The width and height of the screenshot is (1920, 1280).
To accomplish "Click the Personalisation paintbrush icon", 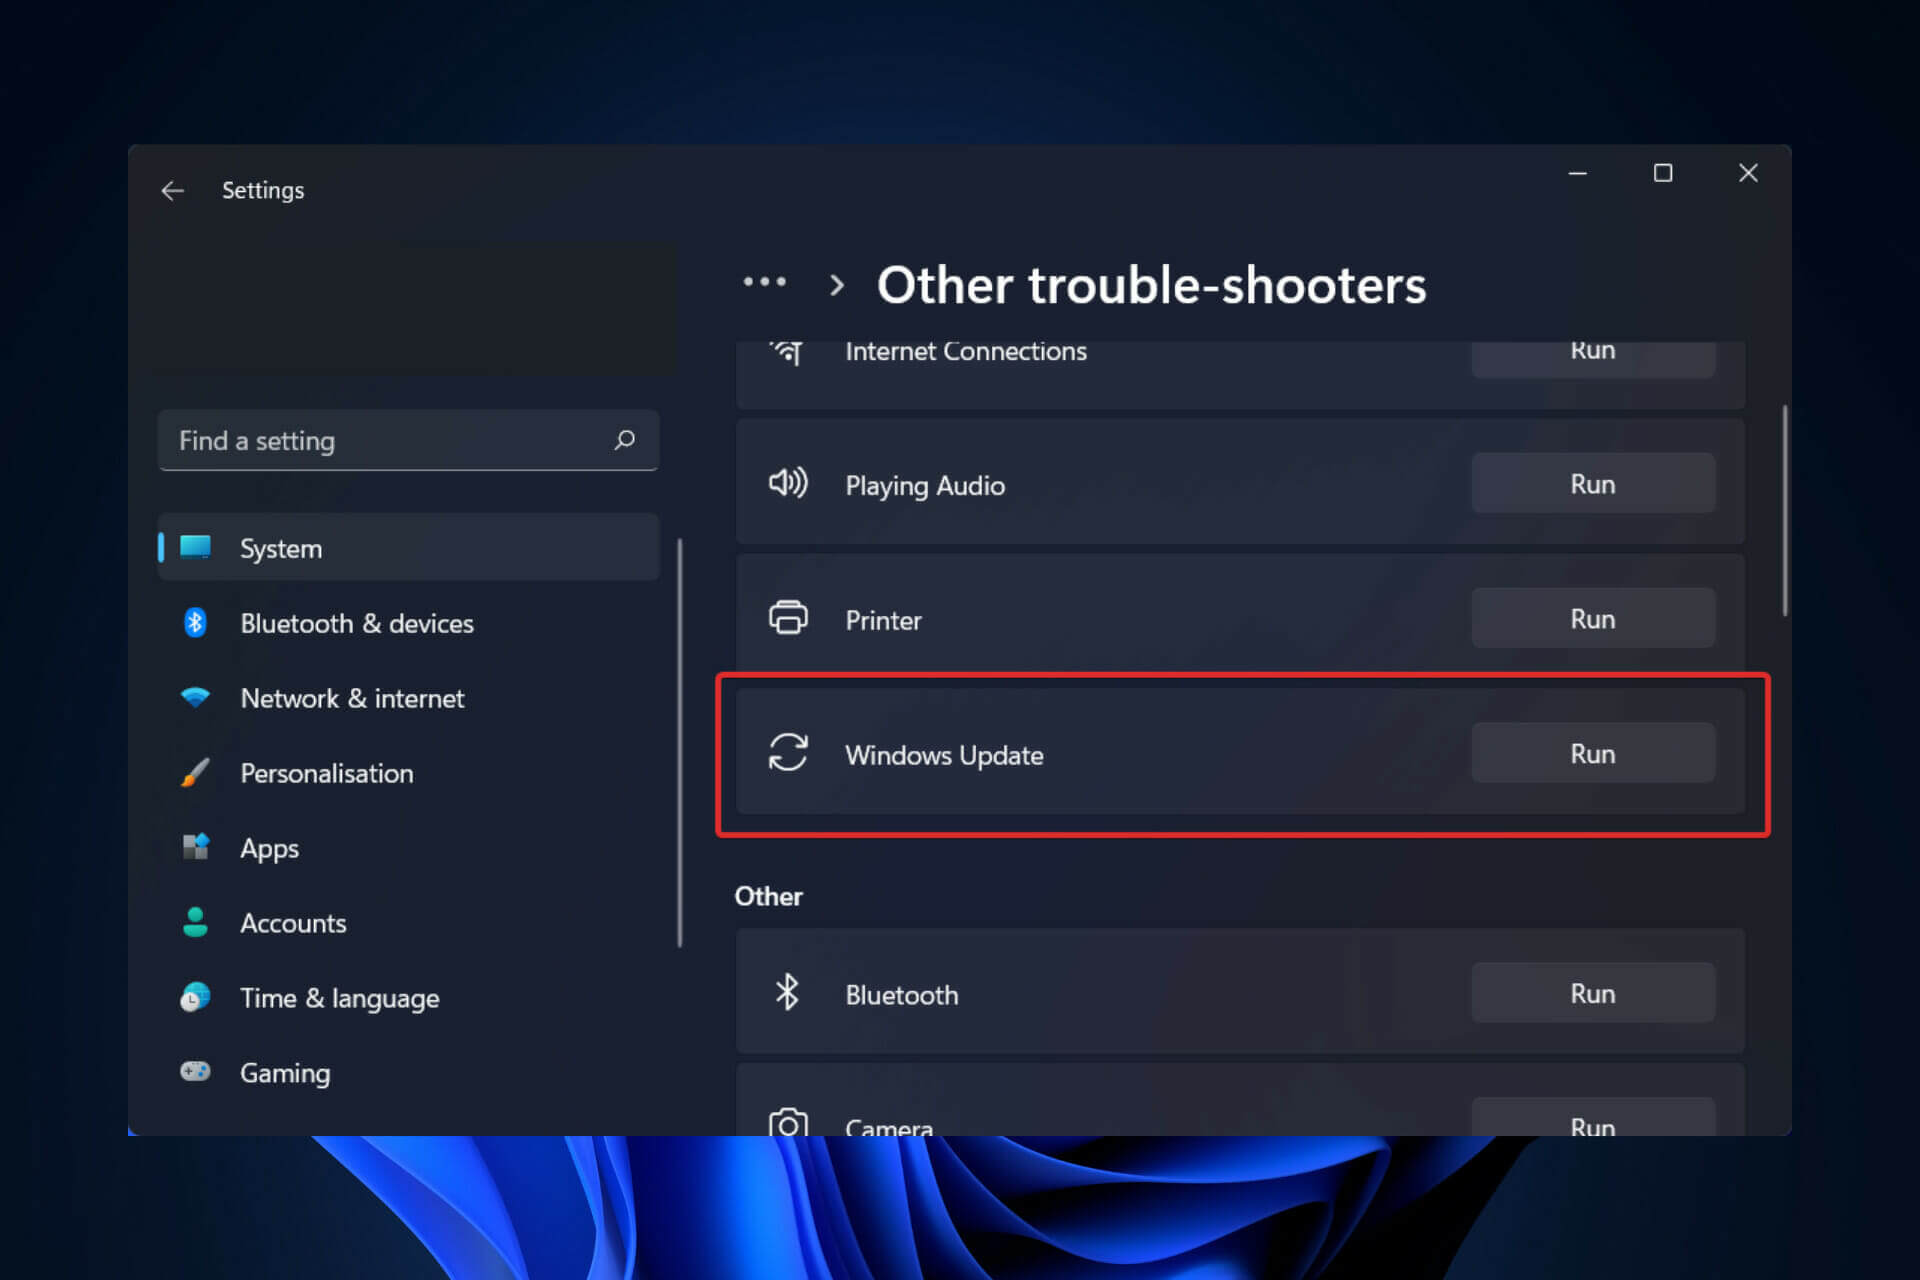I will click(x=195, y=772).
